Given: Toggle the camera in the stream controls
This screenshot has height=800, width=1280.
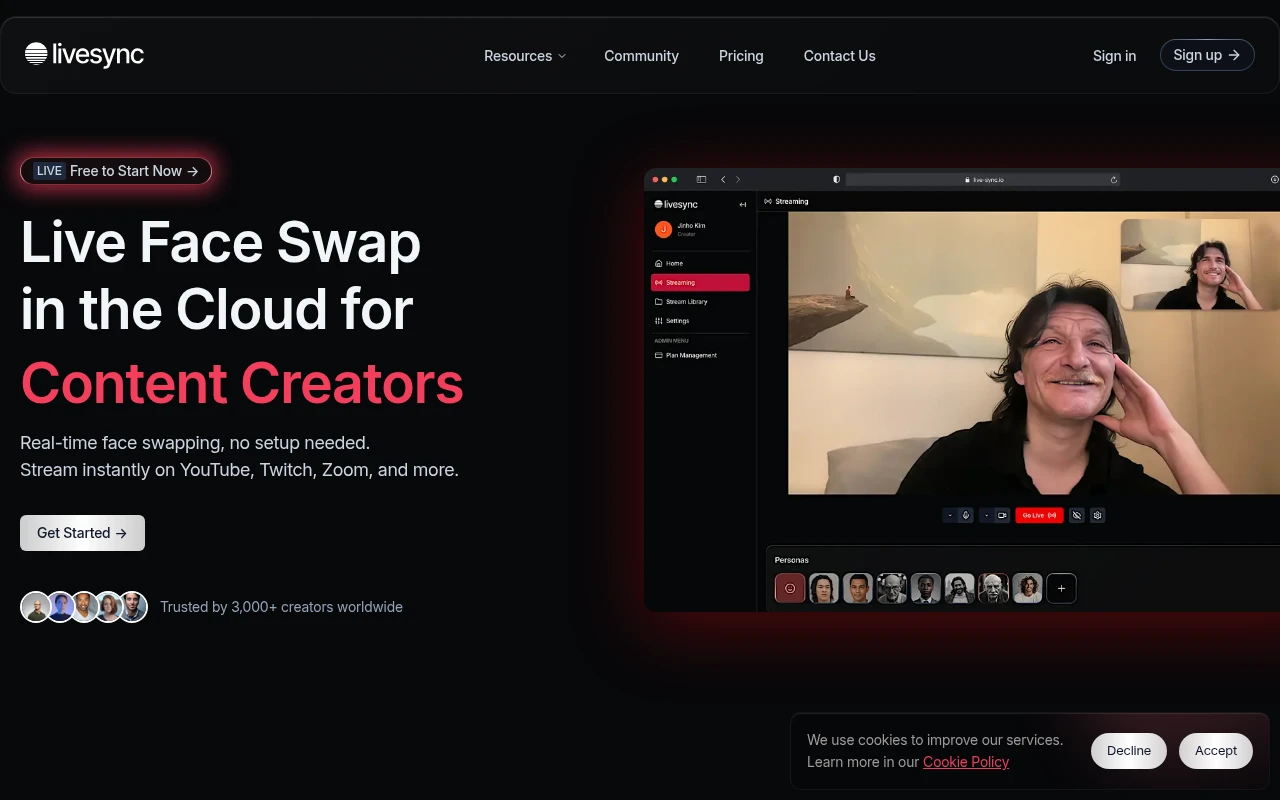Looking at the screenshot, I should pyautogui.click(x=1002, y=516).
